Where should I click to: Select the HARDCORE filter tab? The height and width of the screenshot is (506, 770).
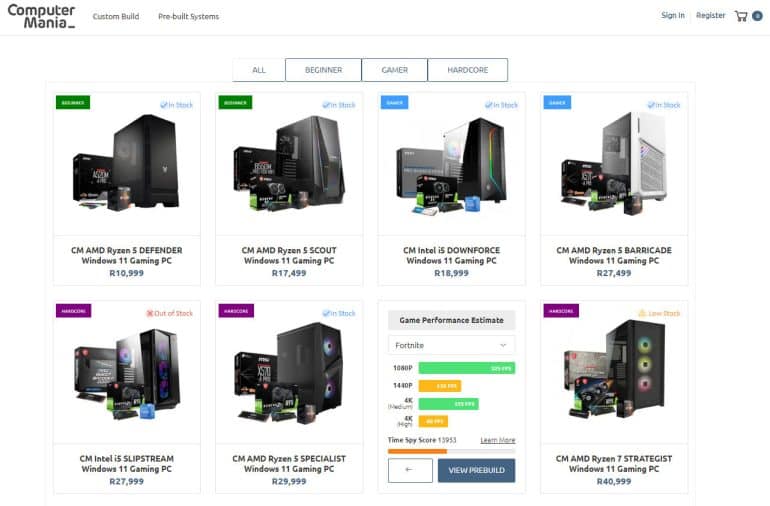pyautogui.click(x=468, y=70)
